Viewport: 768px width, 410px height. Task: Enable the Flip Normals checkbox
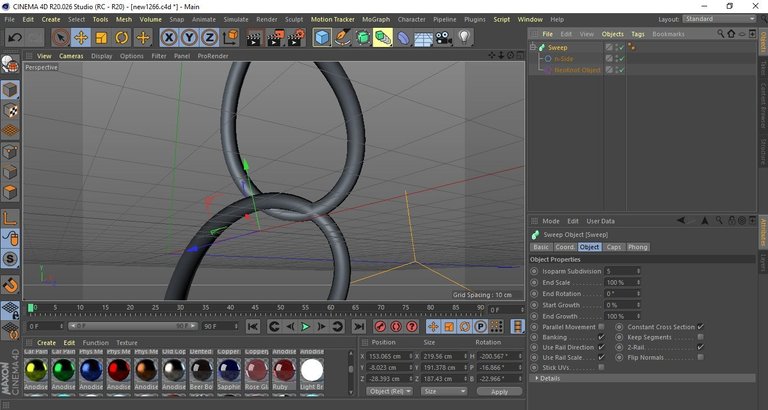(700, 357)
